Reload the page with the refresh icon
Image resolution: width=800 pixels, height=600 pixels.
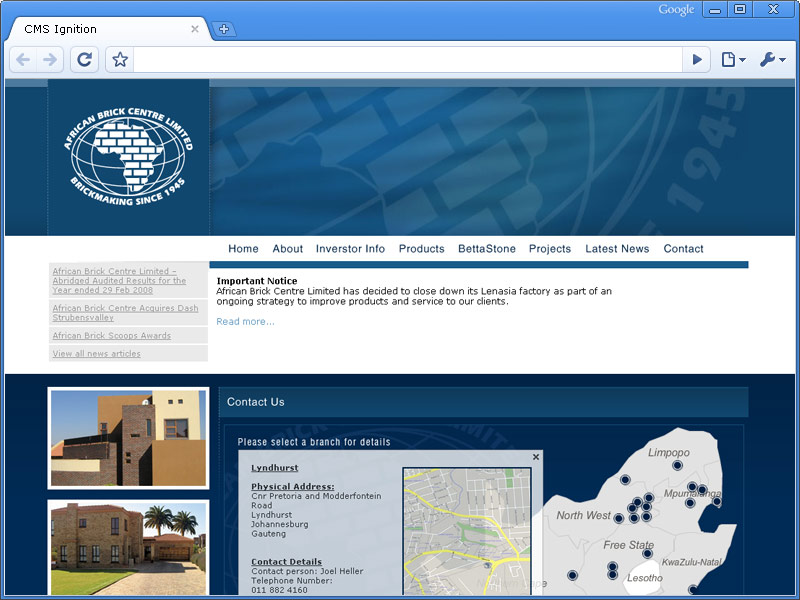[84, 60]
